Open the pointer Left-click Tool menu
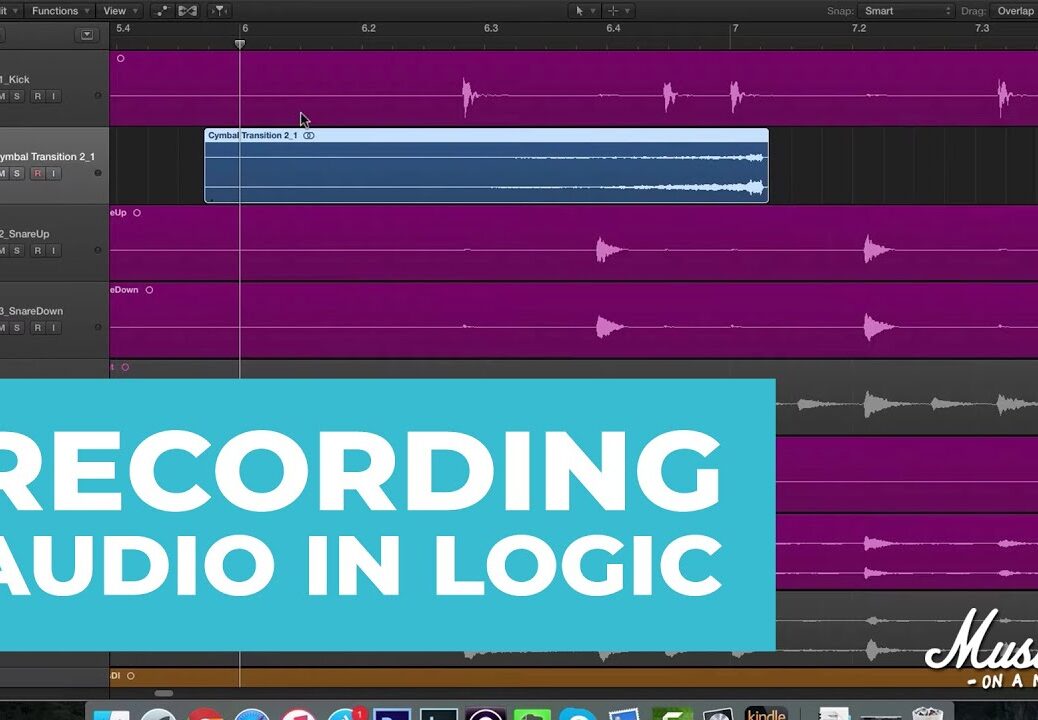Screen dimensions: 1038x720 [584, 11]
